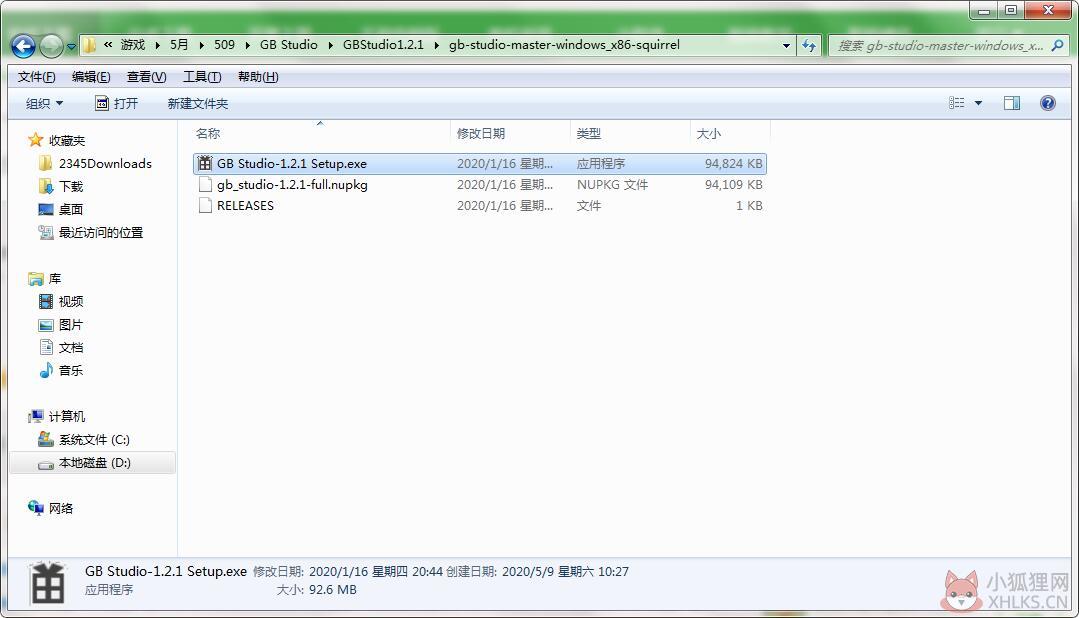Image resolution: width=1079 pixels, height=618 pixels.
Task: Select 计算机 in the navigation pane
Action: pyautogui.click(x=56, y=416)
